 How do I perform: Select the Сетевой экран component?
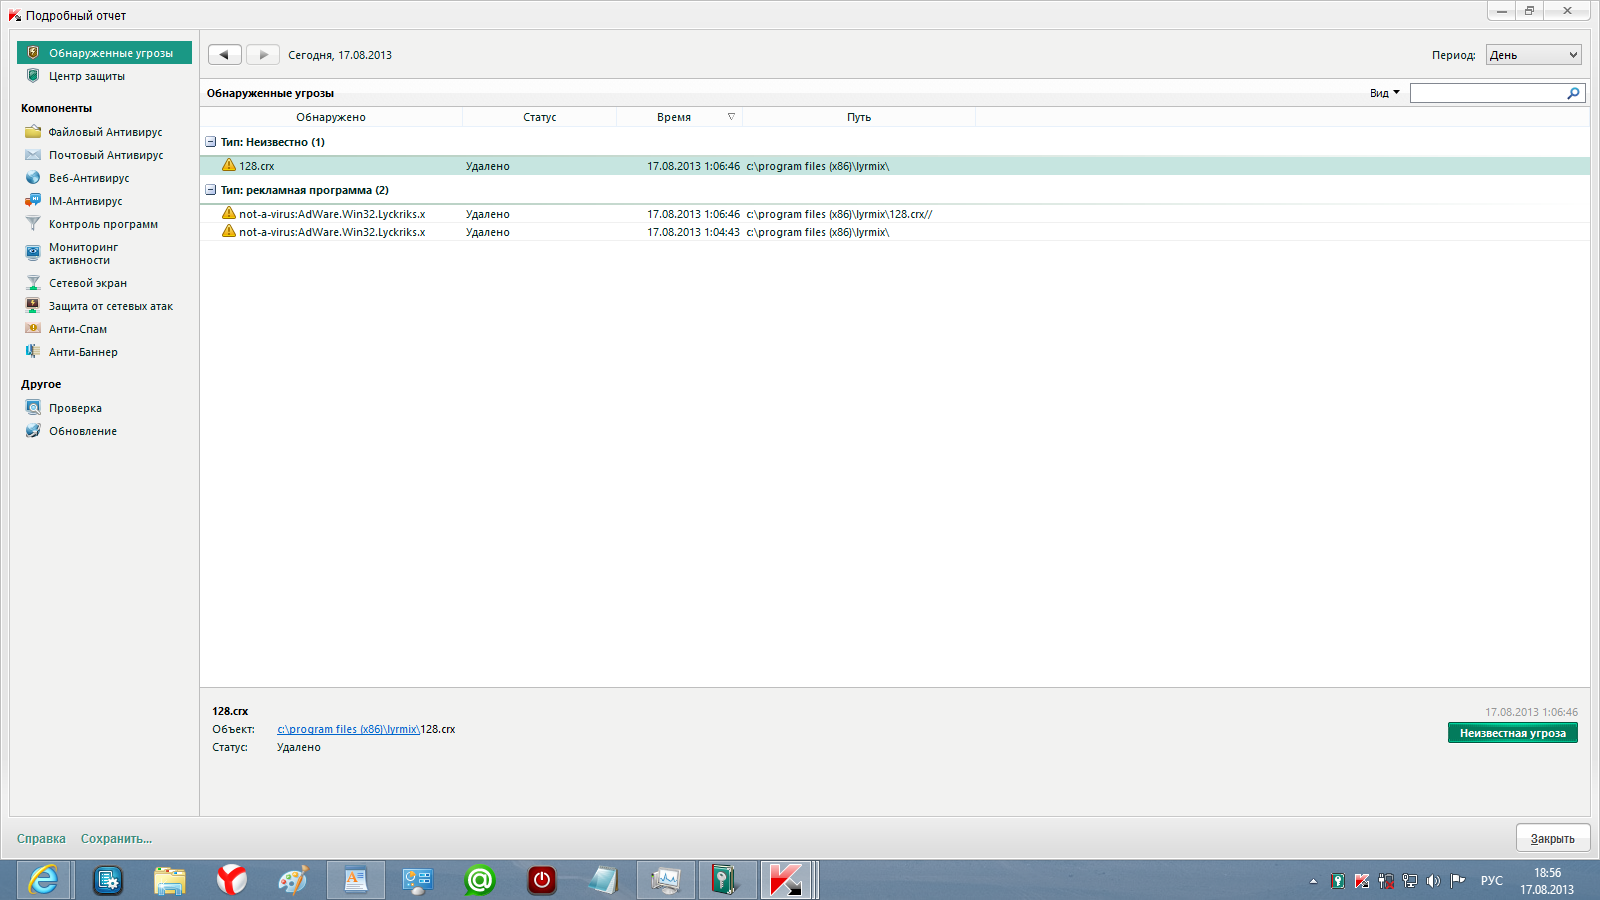point(88,283)
